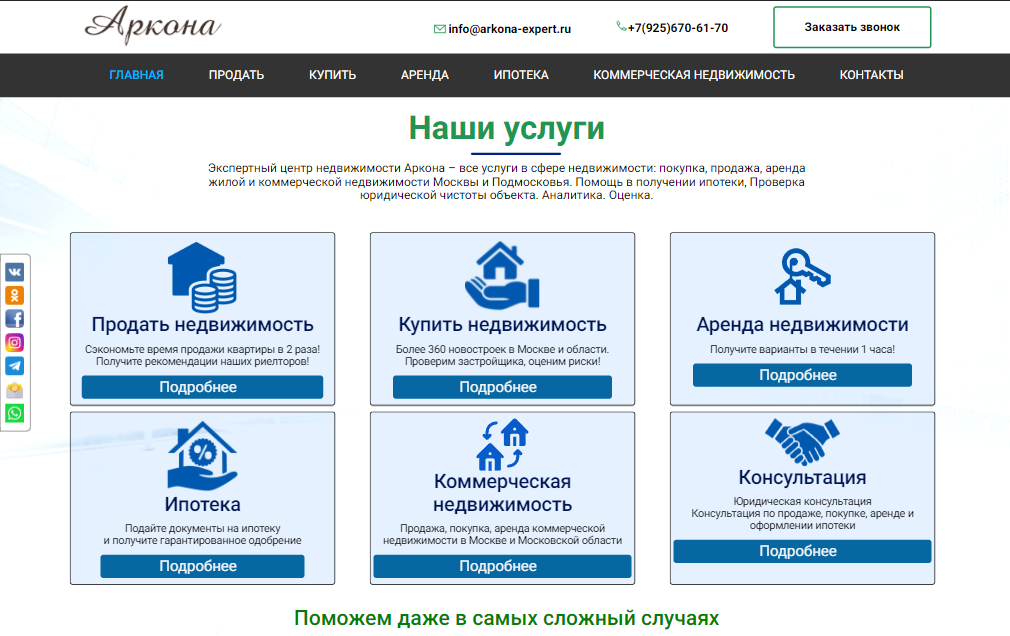Click the mortgage percent house icon
The image size is (1010, 636).
(202, 456)
